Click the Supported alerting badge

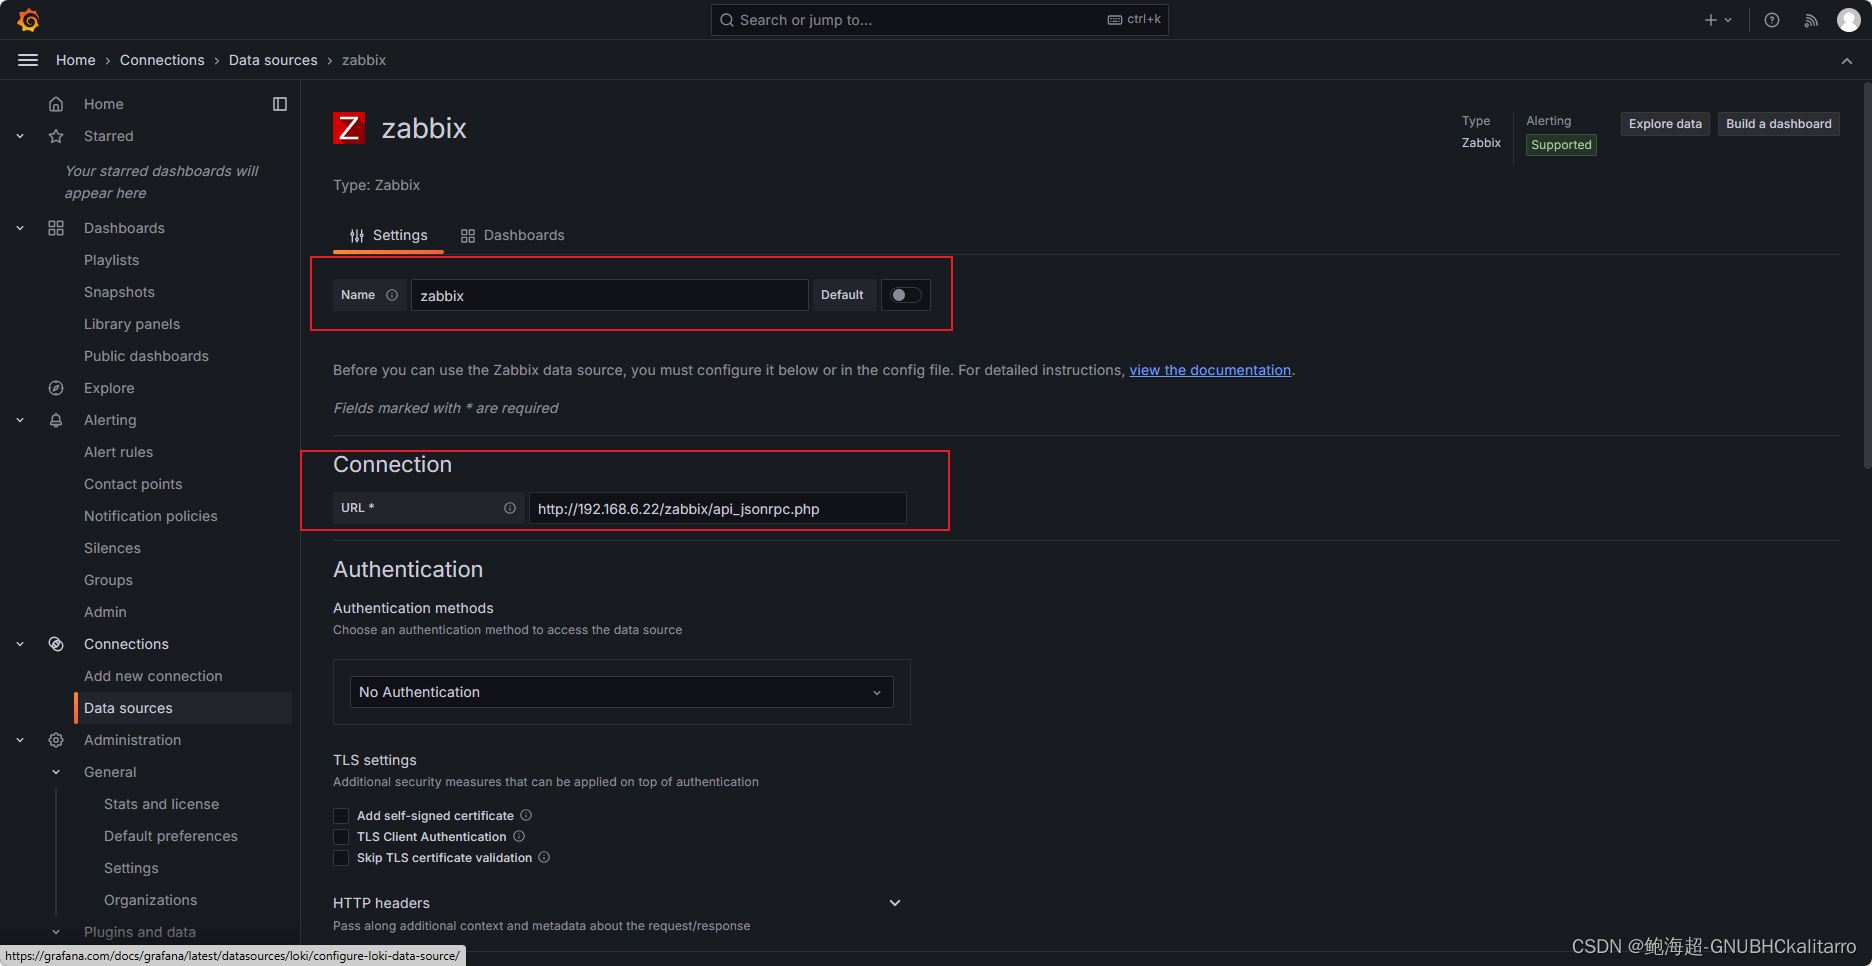click(1561, 145)
